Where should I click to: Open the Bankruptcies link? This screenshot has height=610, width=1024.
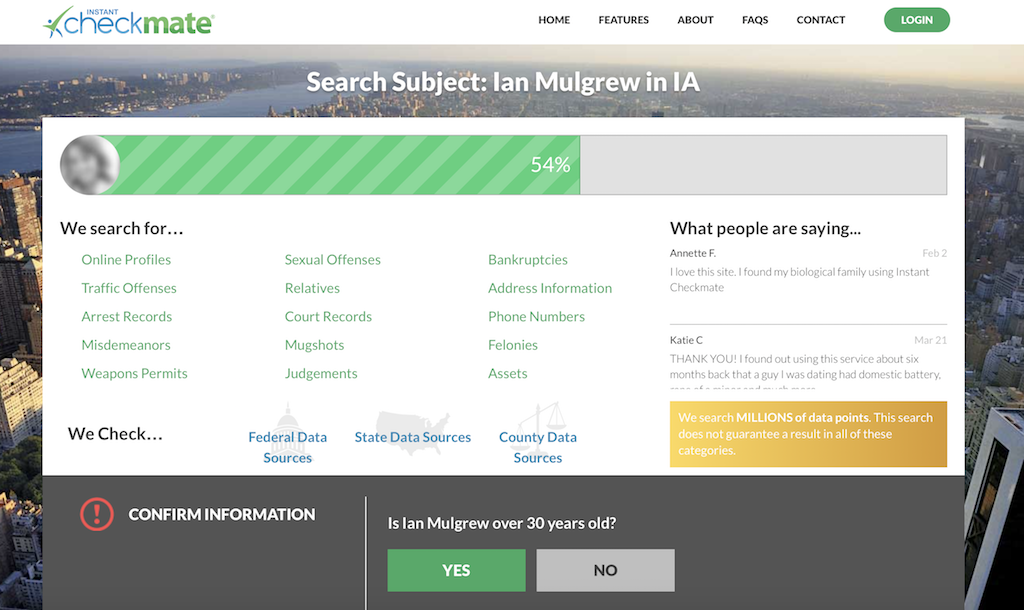pos(528,259)
